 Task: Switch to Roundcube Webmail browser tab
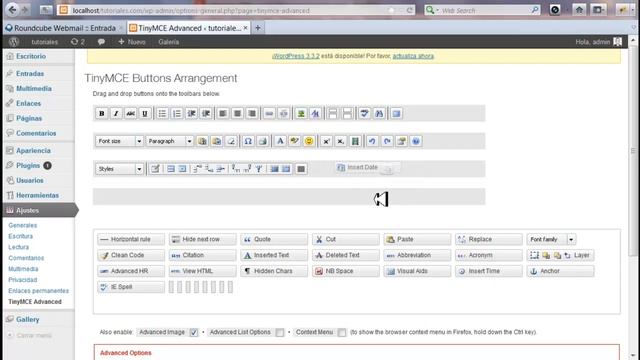64,28
